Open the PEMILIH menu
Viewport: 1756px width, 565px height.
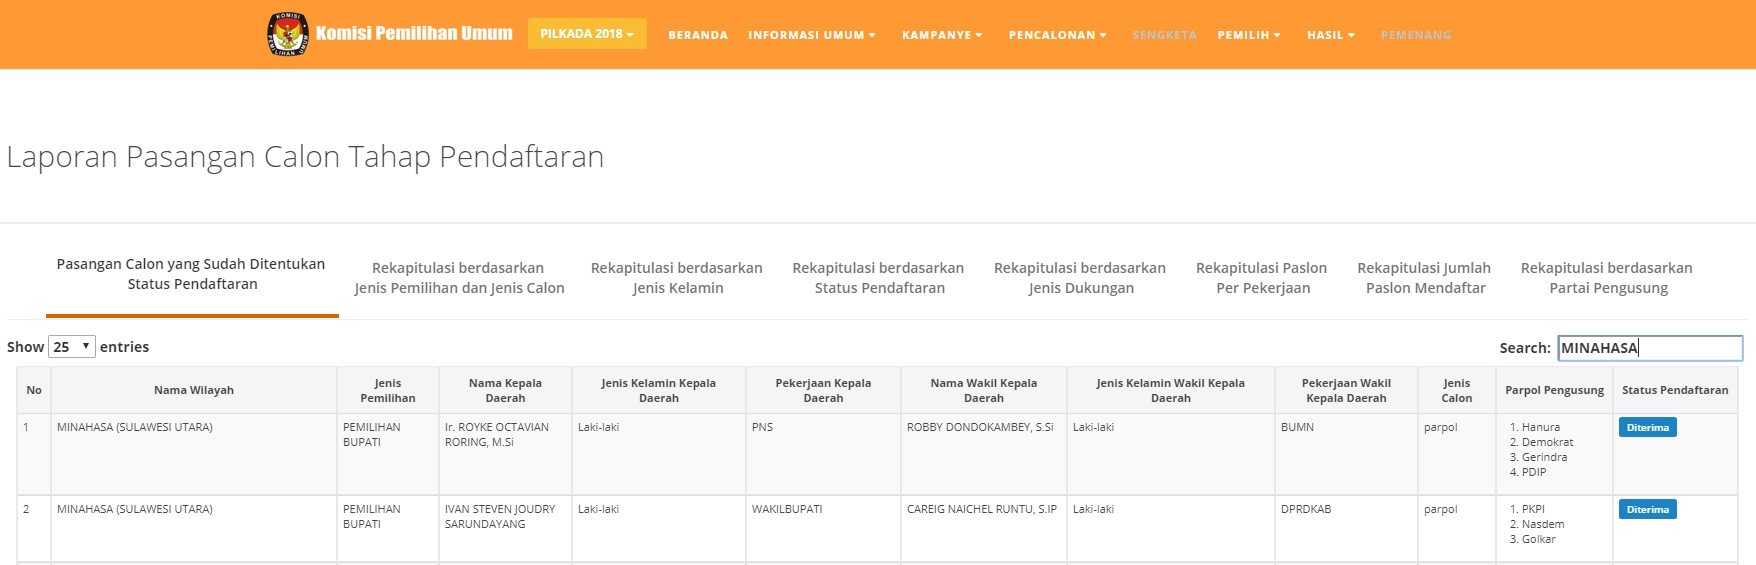coord(1248,35)
